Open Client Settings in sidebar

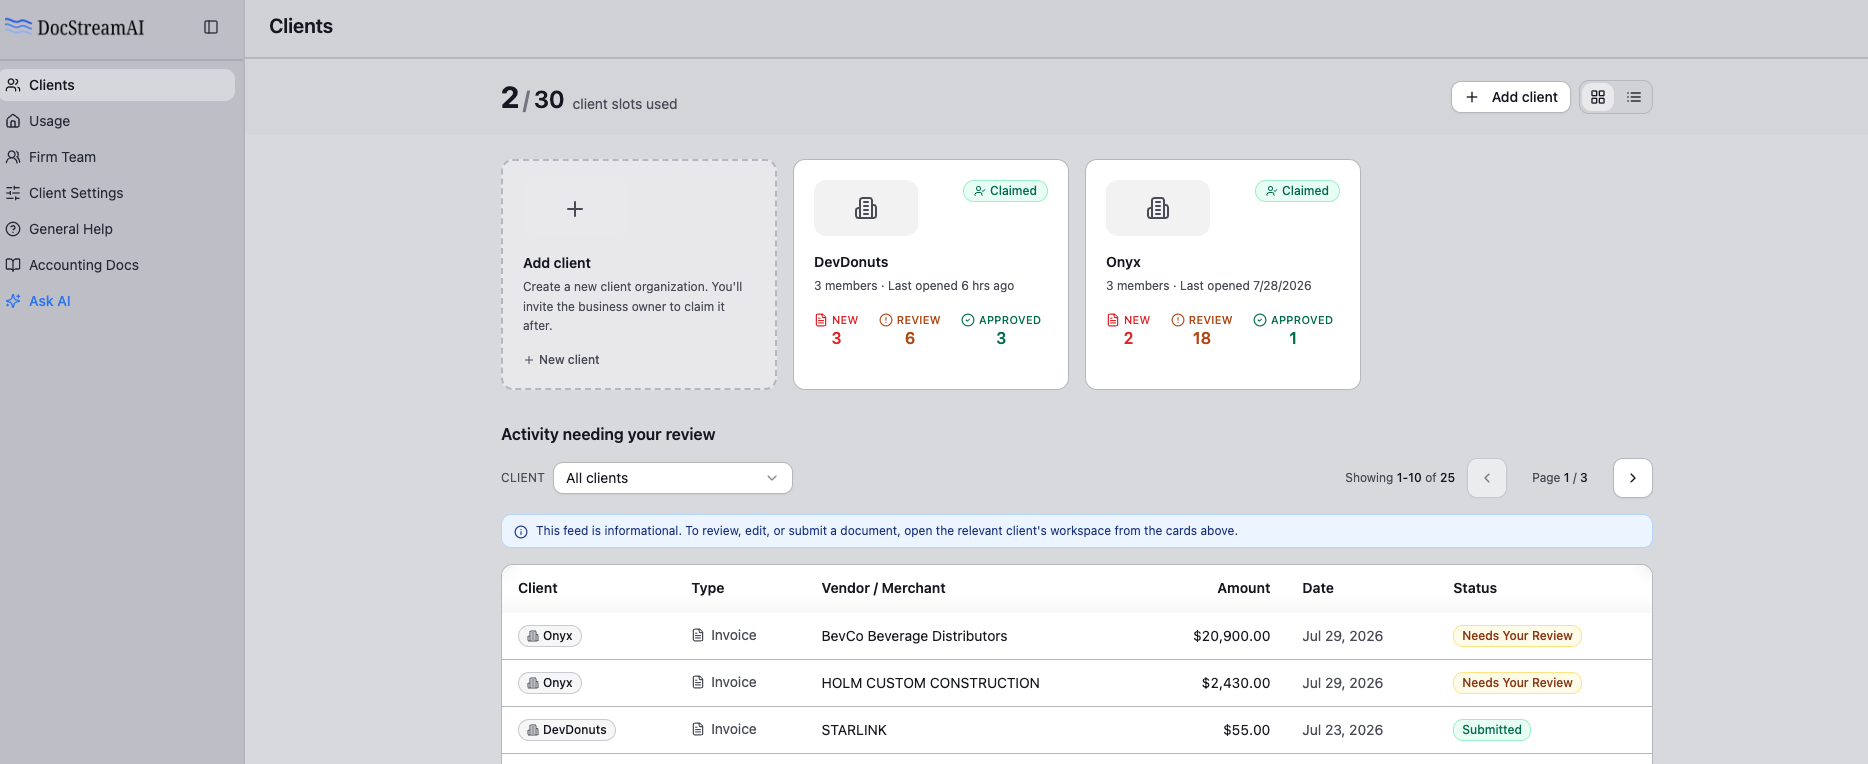118,193
